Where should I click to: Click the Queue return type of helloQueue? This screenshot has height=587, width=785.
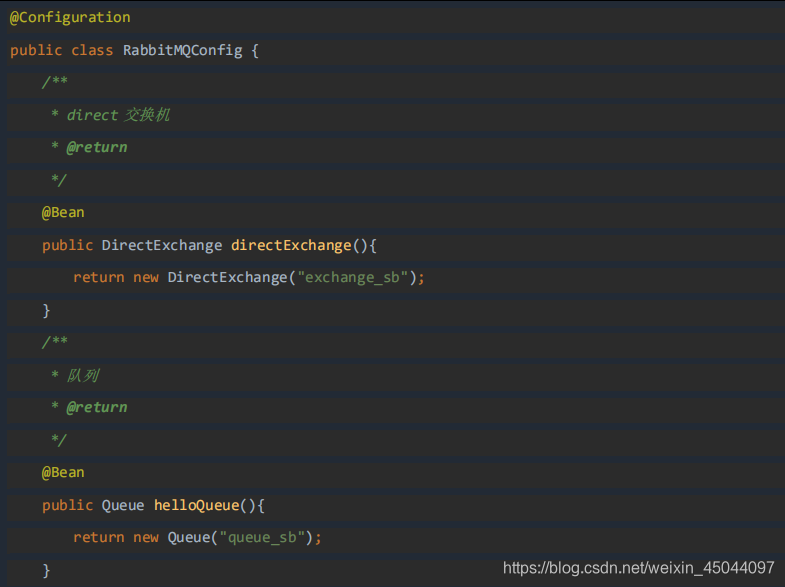(x=123, y=505)
